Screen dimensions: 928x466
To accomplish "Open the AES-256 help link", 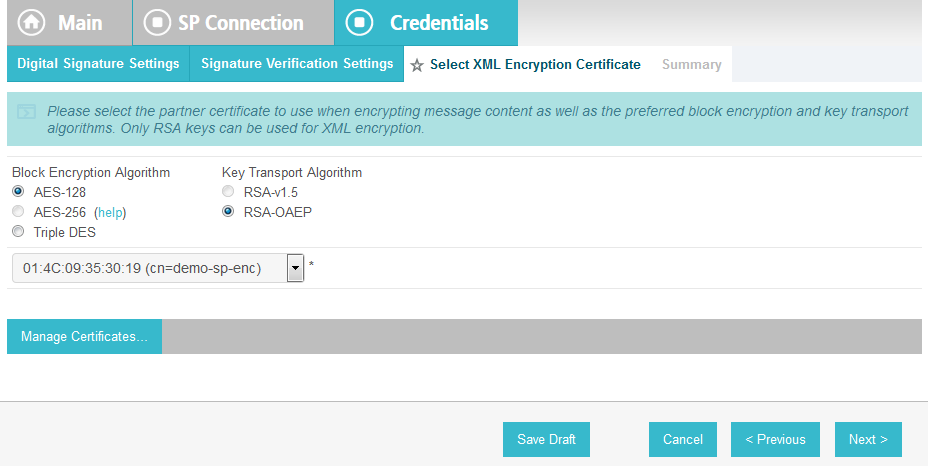I will [110, 212].
